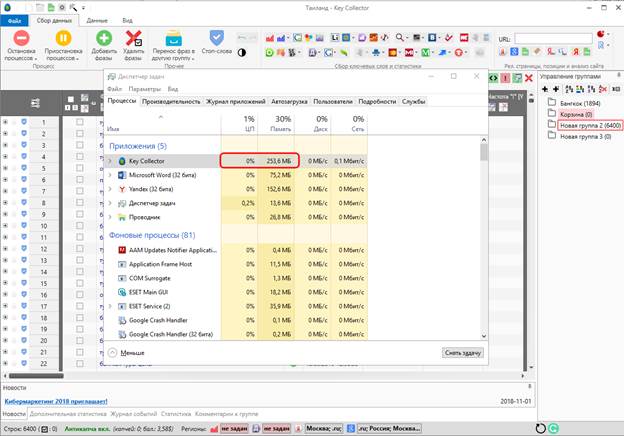Screen dimensions: 624x436
Task: Tick the checkbox in row 14
Action: pos(80,271)
